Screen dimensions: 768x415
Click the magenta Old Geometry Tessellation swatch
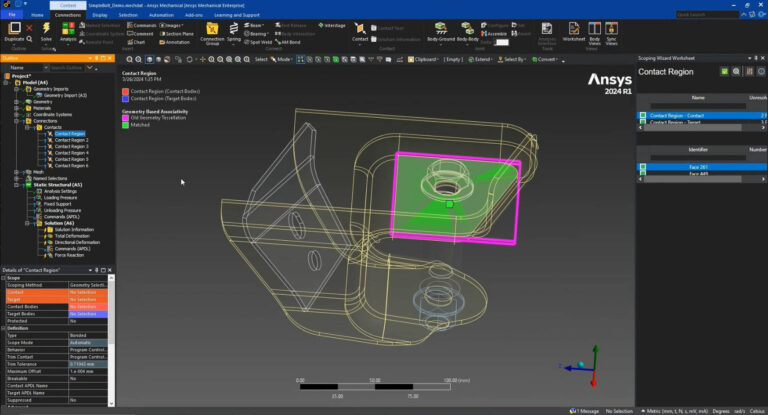click(x=125, y=118)
